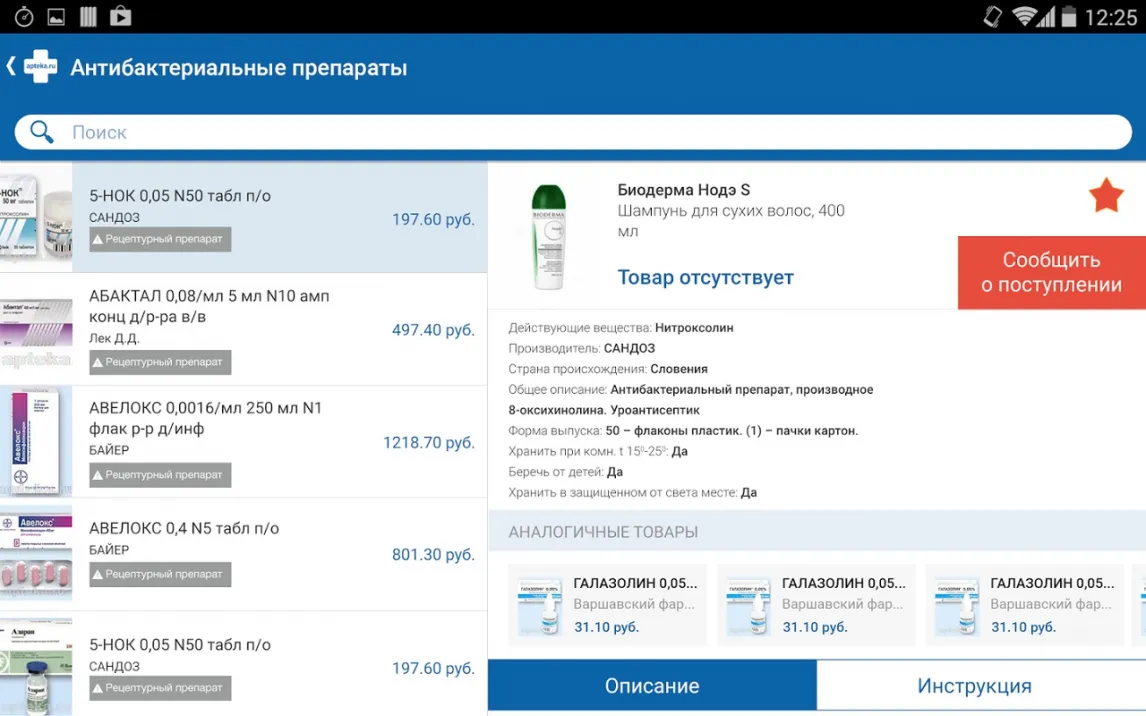Tap the image notification icon in status bar
This screenshot has height=716, width=1146.
pos(56,16)
